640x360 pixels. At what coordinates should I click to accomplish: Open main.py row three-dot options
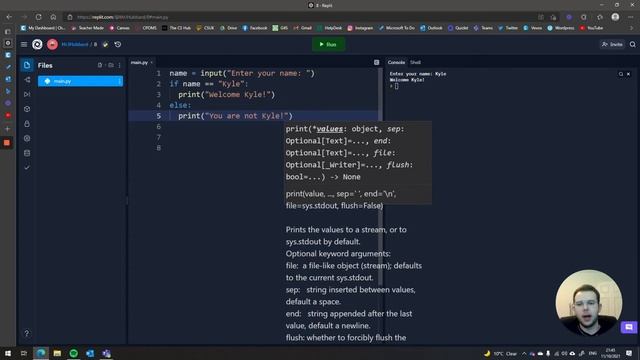[x=119, y=81]
